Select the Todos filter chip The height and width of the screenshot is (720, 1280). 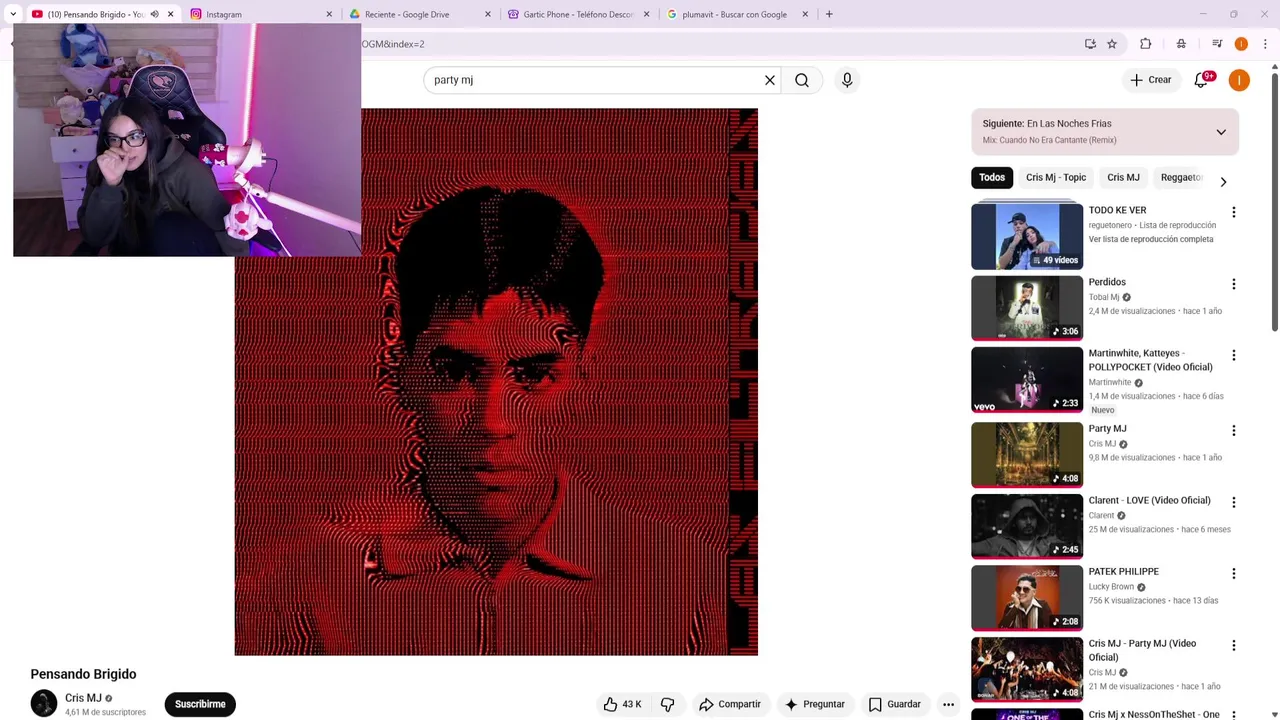click(x=992, y=177)
